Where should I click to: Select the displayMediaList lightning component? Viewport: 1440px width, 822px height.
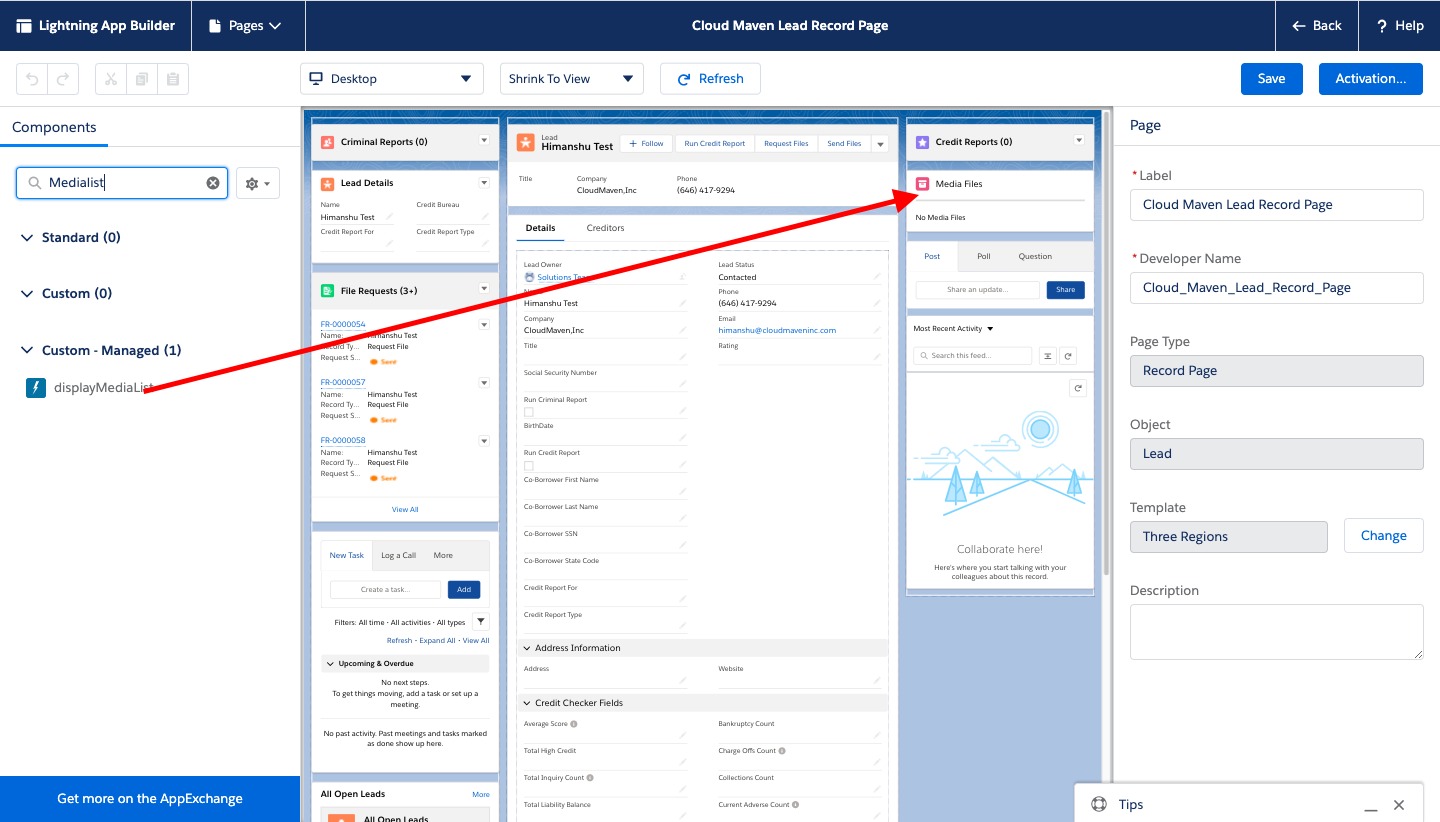click(90, 388)
